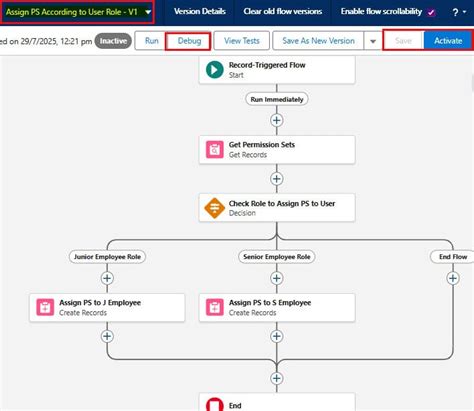
Task: Expand Save As New Version dropdown arrow
Action: coord(373,41)
